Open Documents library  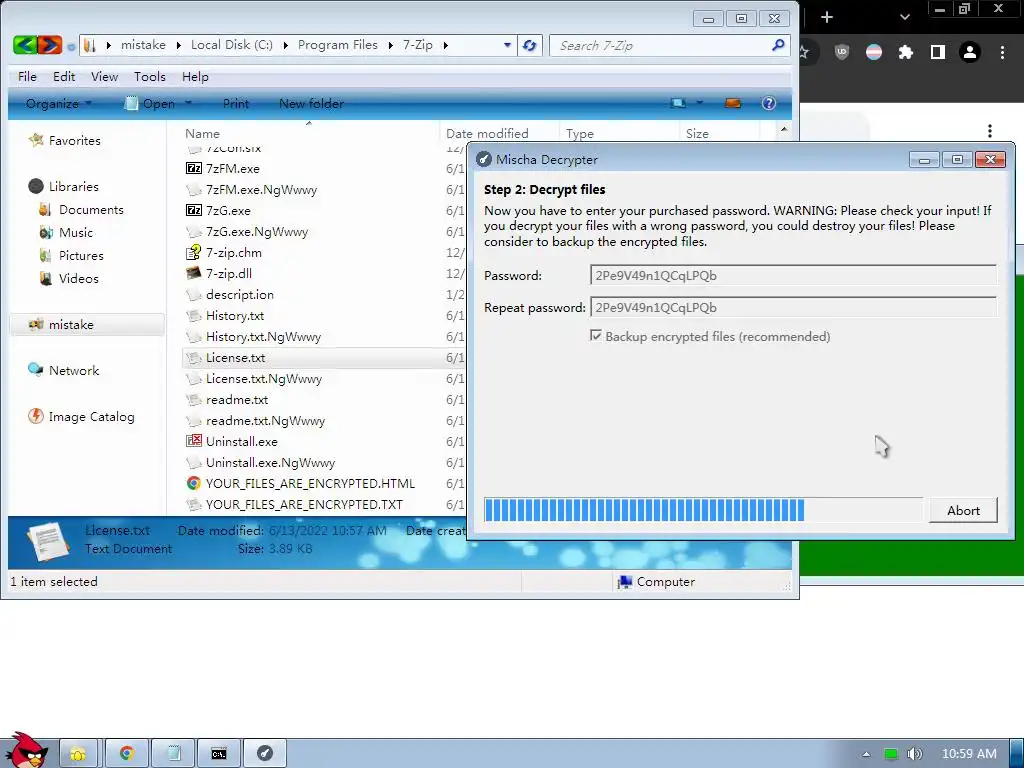coord(91,210)
